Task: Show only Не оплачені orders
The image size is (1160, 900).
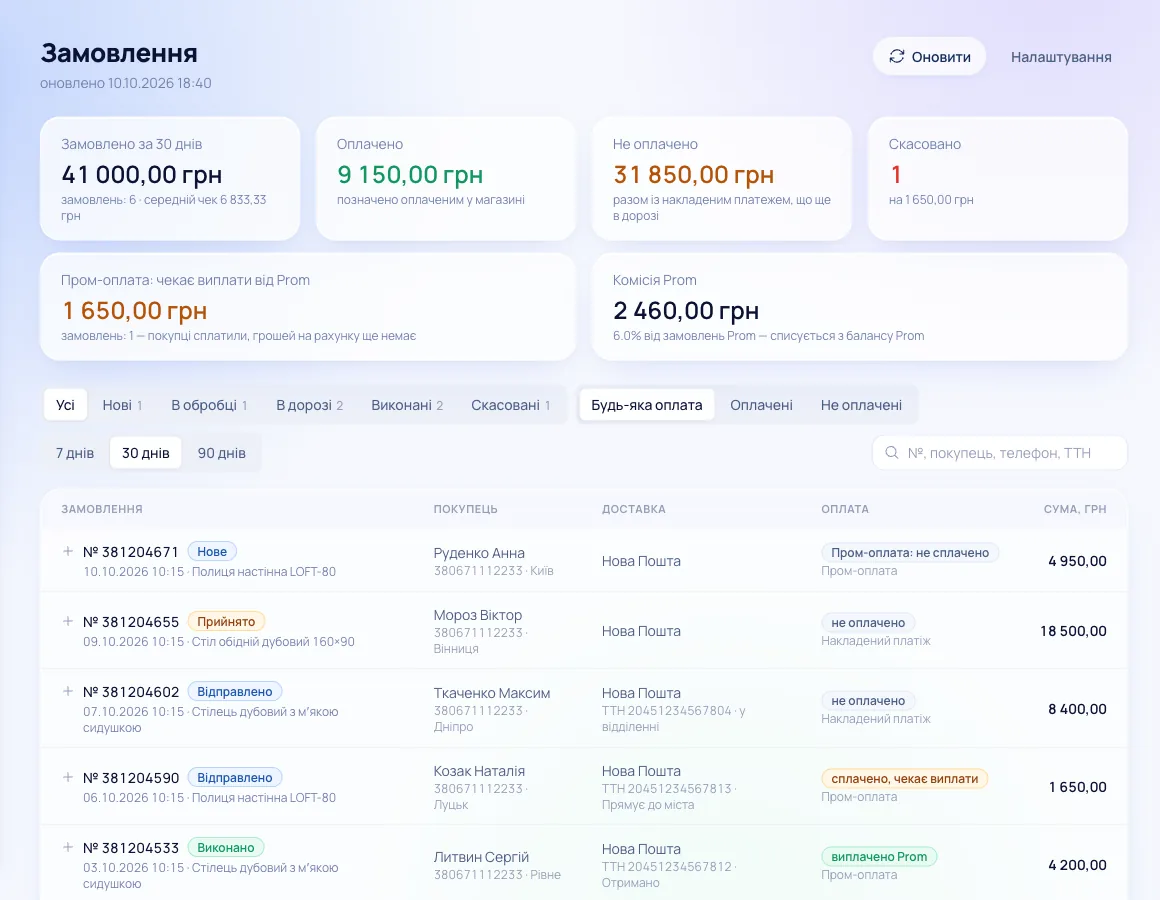Action: pyautogui.click(x=861, y=405)
